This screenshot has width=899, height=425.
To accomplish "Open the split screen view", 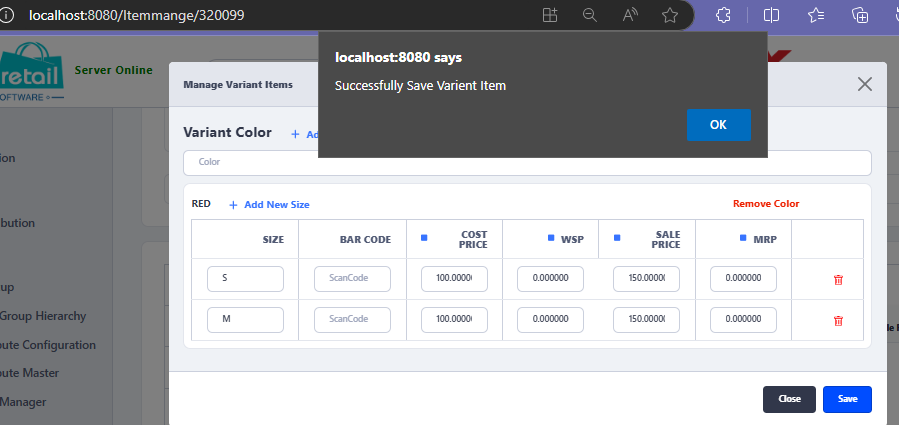I will [772, 16].
